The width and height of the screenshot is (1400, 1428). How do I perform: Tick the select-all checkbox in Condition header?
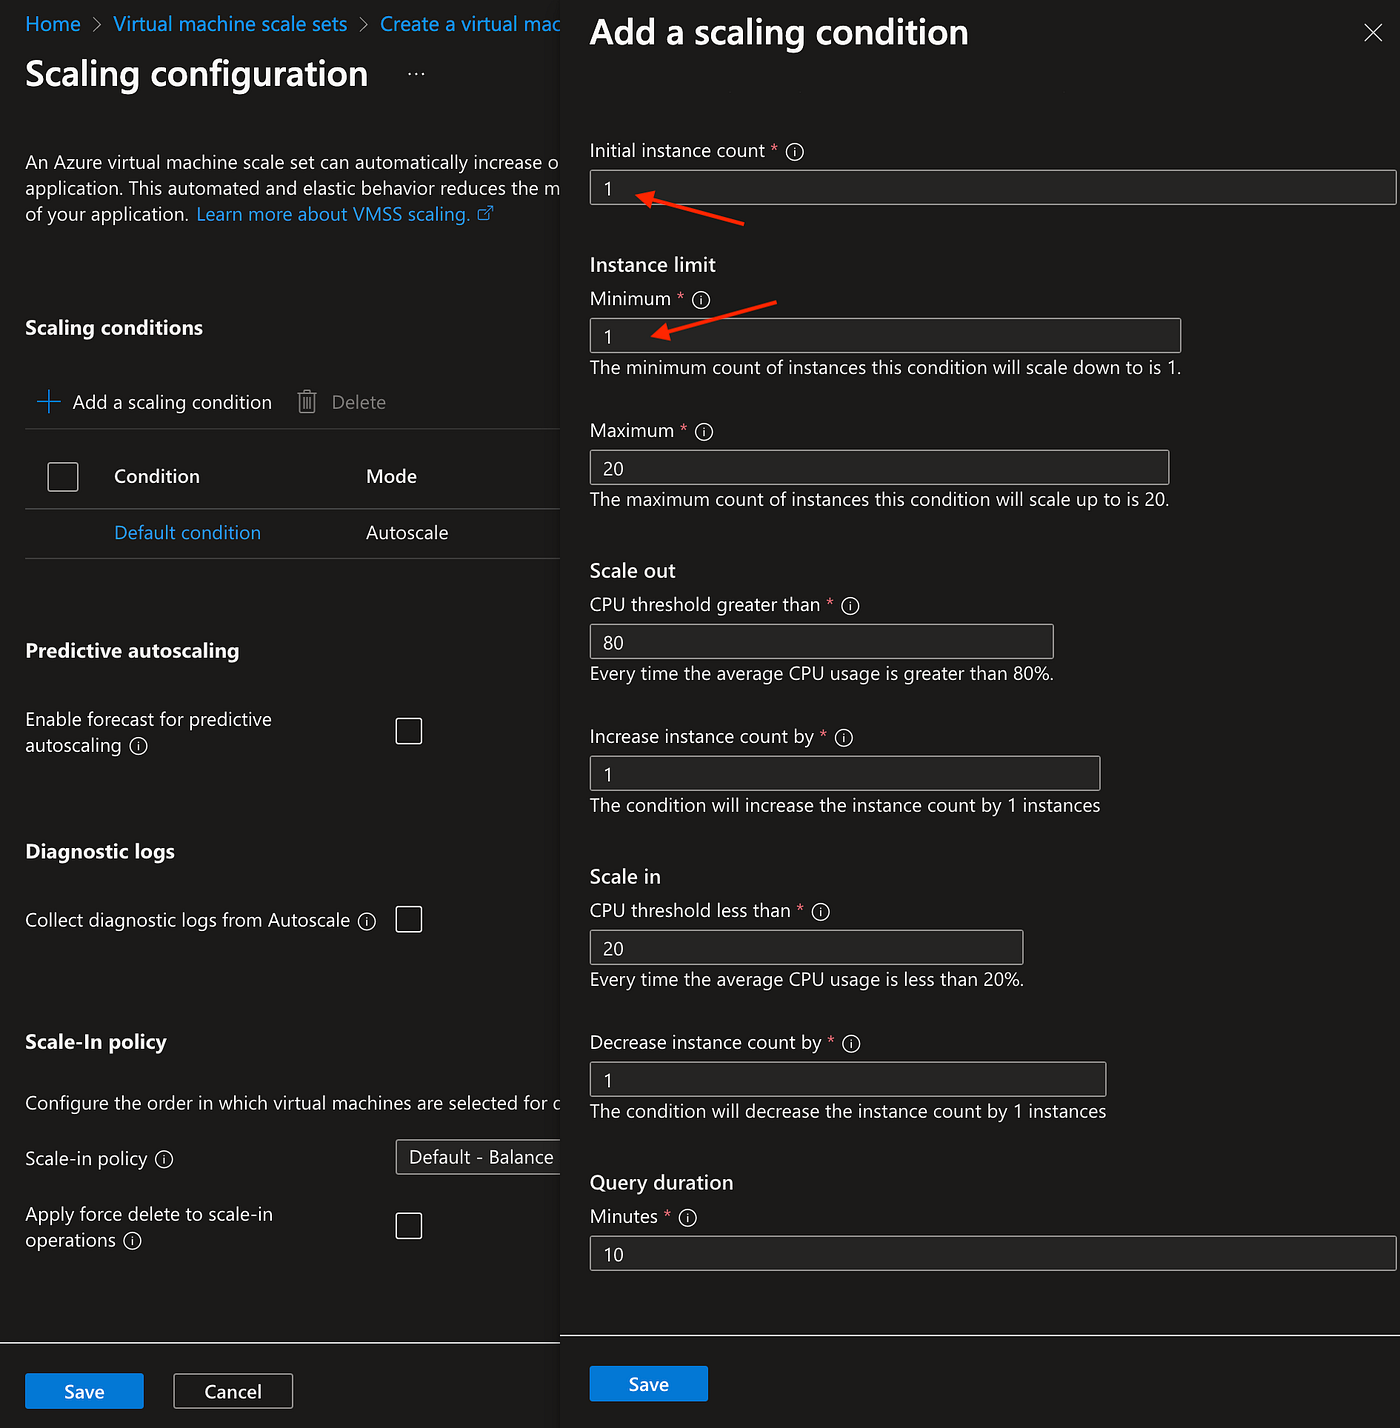tap(63, 477)
